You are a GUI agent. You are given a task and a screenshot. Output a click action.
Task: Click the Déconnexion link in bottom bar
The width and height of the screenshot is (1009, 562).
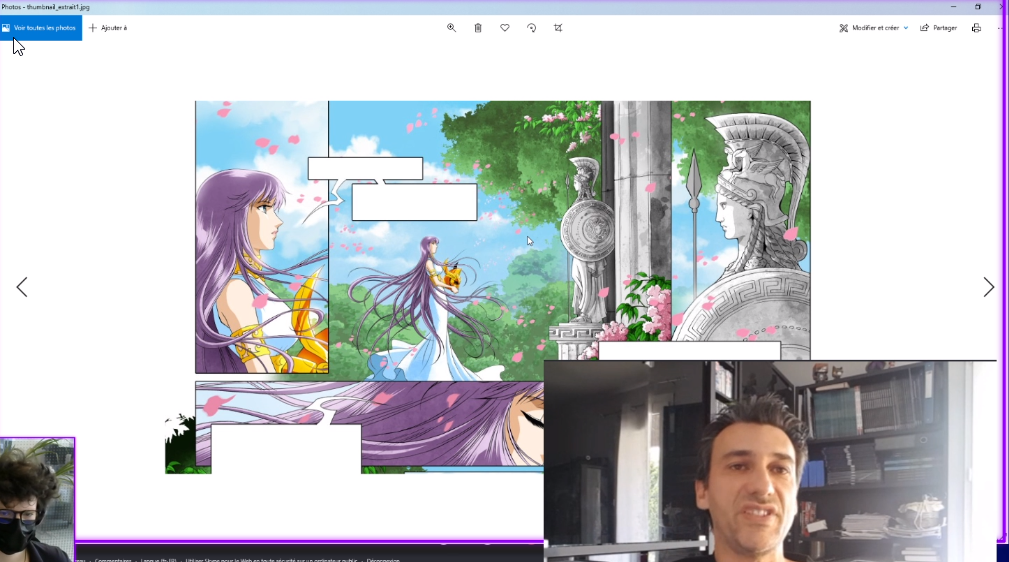[383, 559]
